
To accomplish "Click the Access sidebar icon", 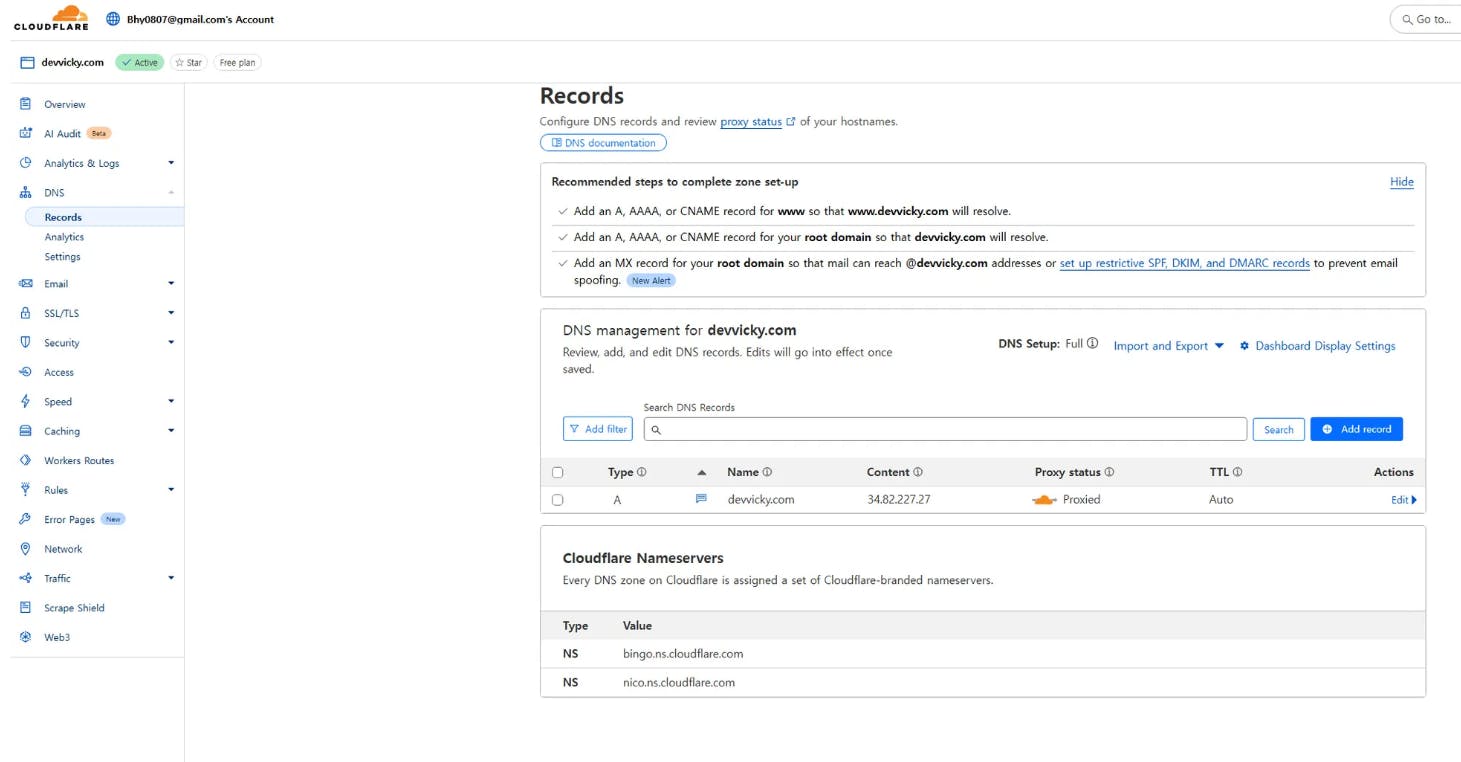I will pyautogui.click(x=26, y=372).
